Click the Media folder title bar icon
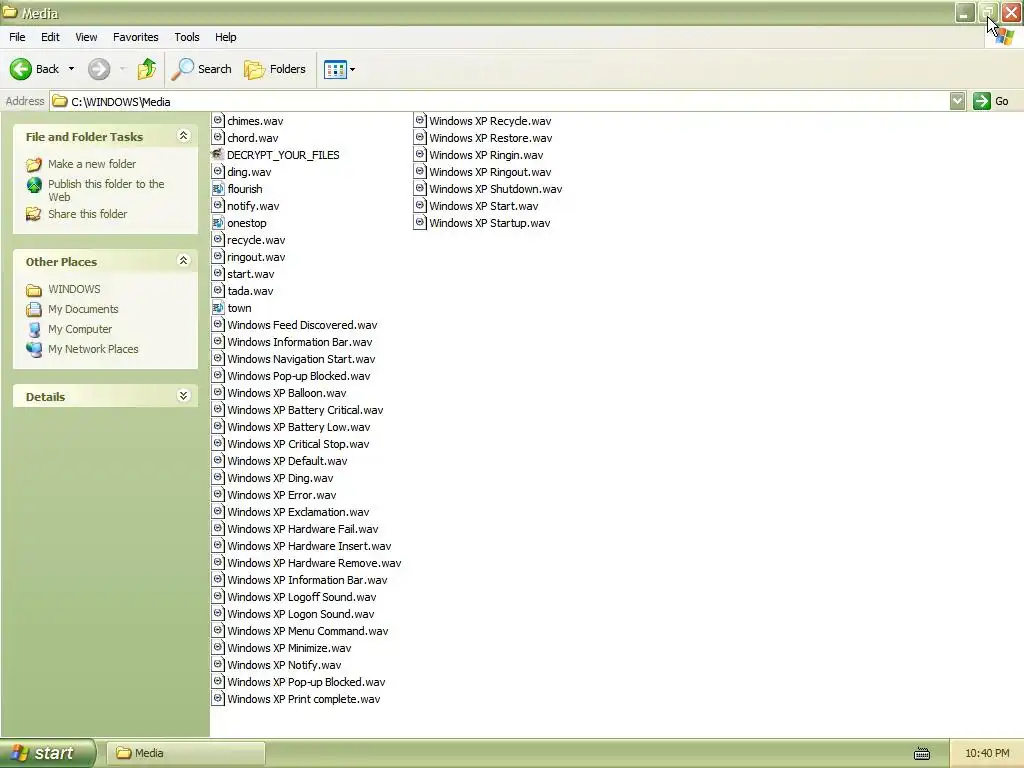This screenshot has width=1024, height=768. pos(10,12)
